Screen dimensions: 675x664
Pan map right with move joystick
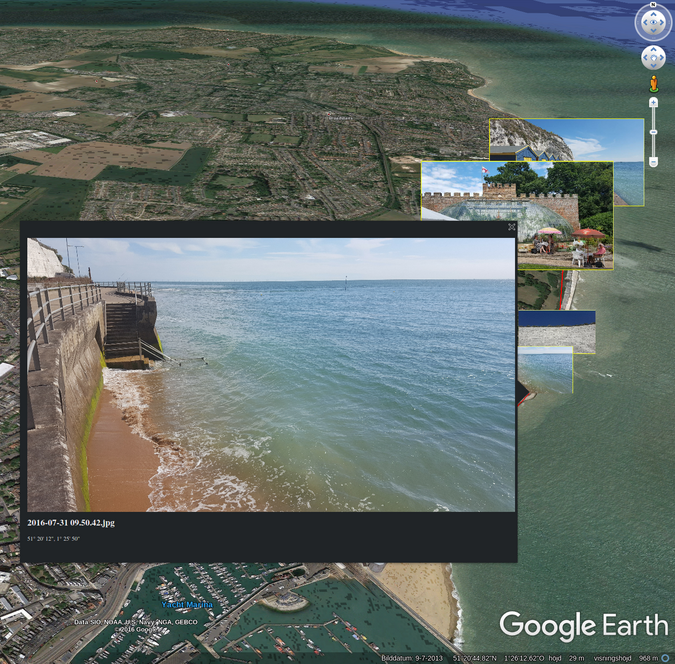661,58
